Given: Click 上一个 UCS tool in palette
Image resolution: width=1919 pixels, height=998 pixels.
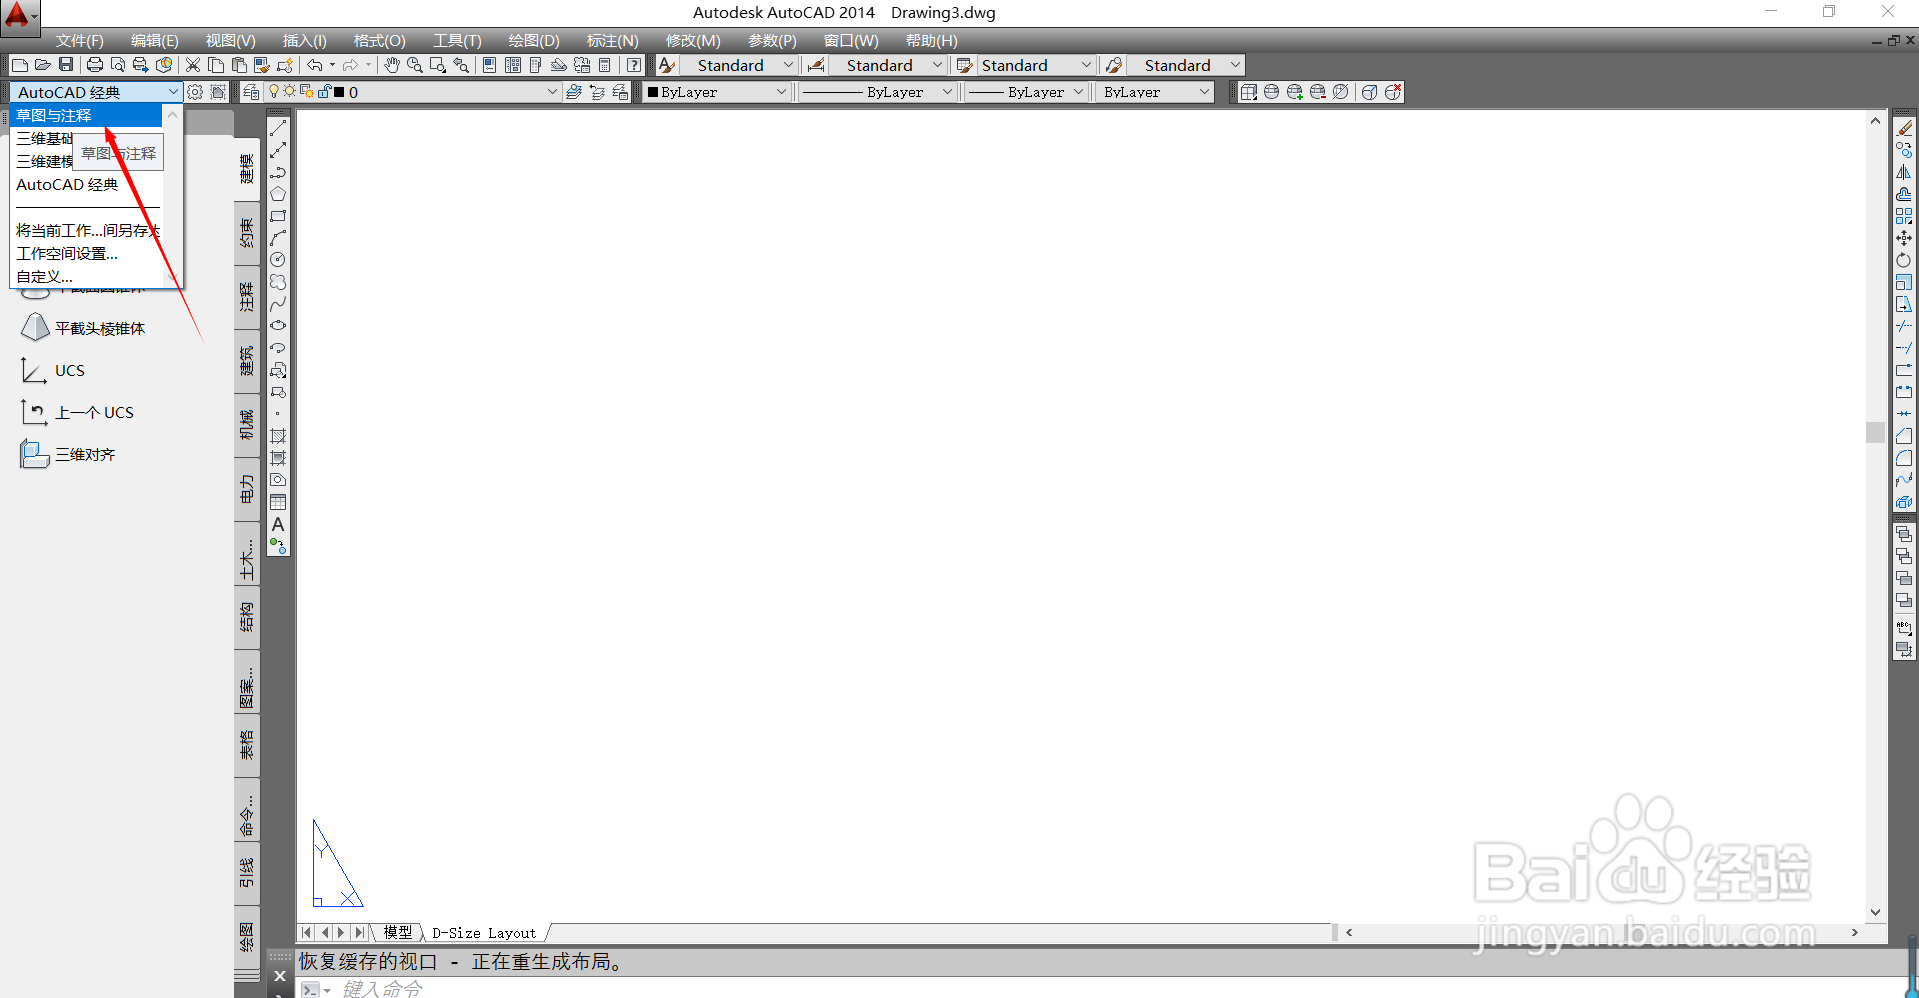Looking at the screenshot, I should [77, 412].
